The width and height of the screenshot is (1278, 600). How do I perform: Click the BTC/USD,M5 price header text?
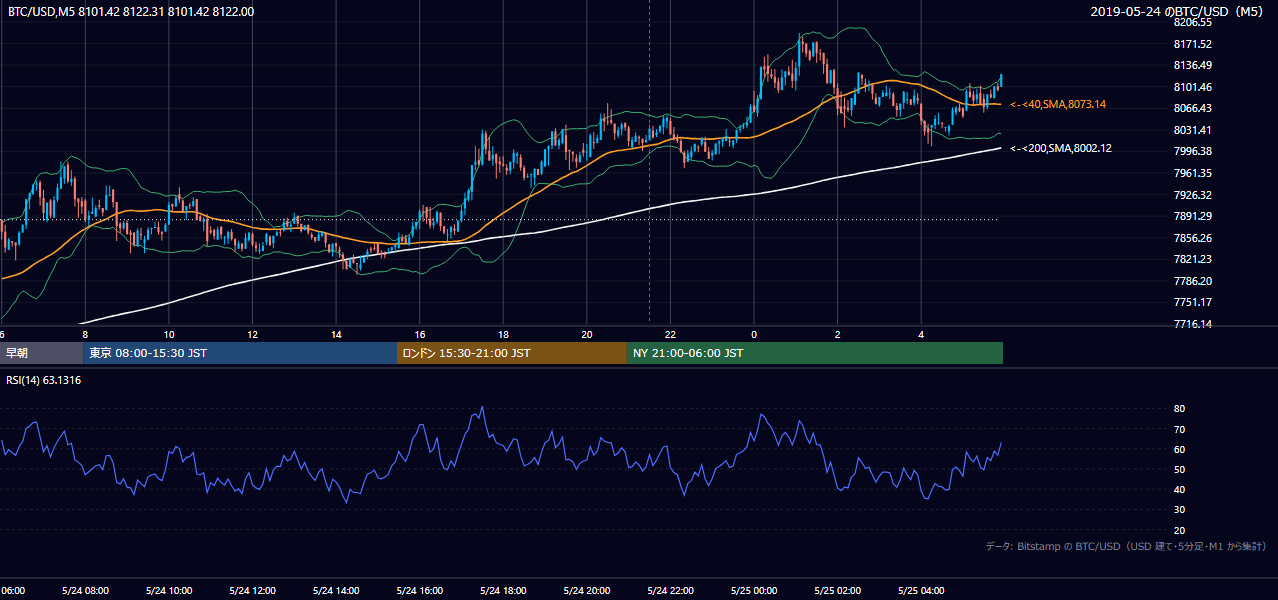click(x=130, y=11)
